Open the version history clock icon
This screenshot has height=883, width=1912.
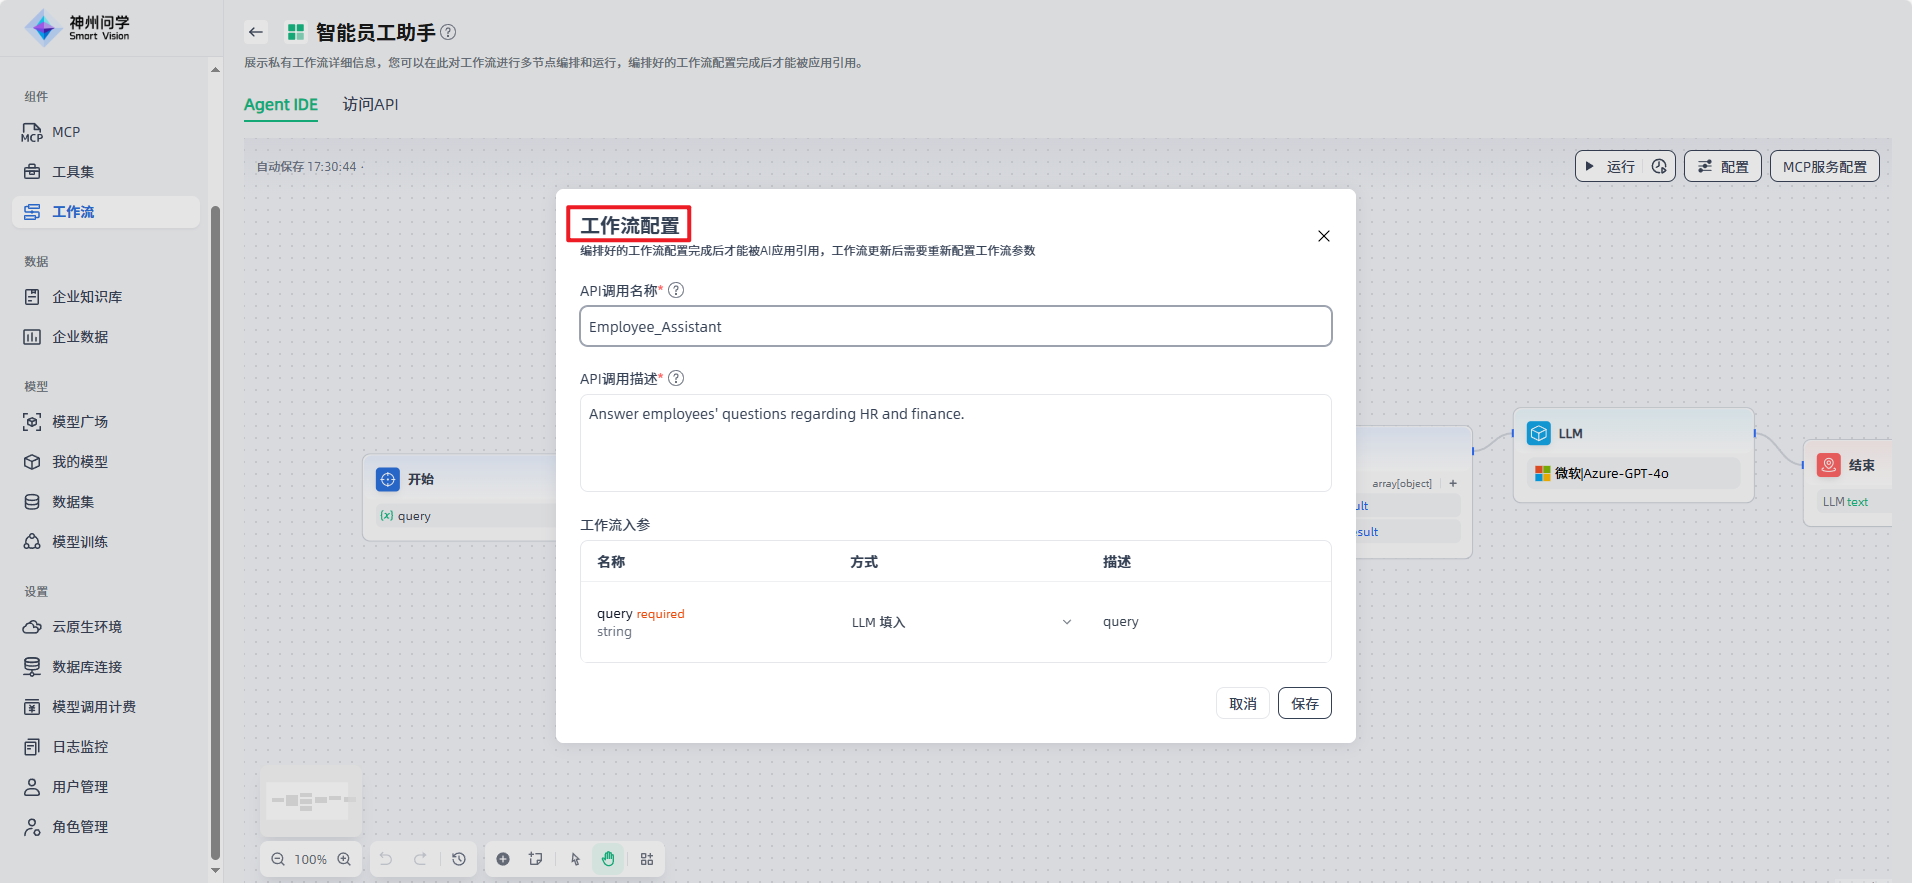pos(459,859)
